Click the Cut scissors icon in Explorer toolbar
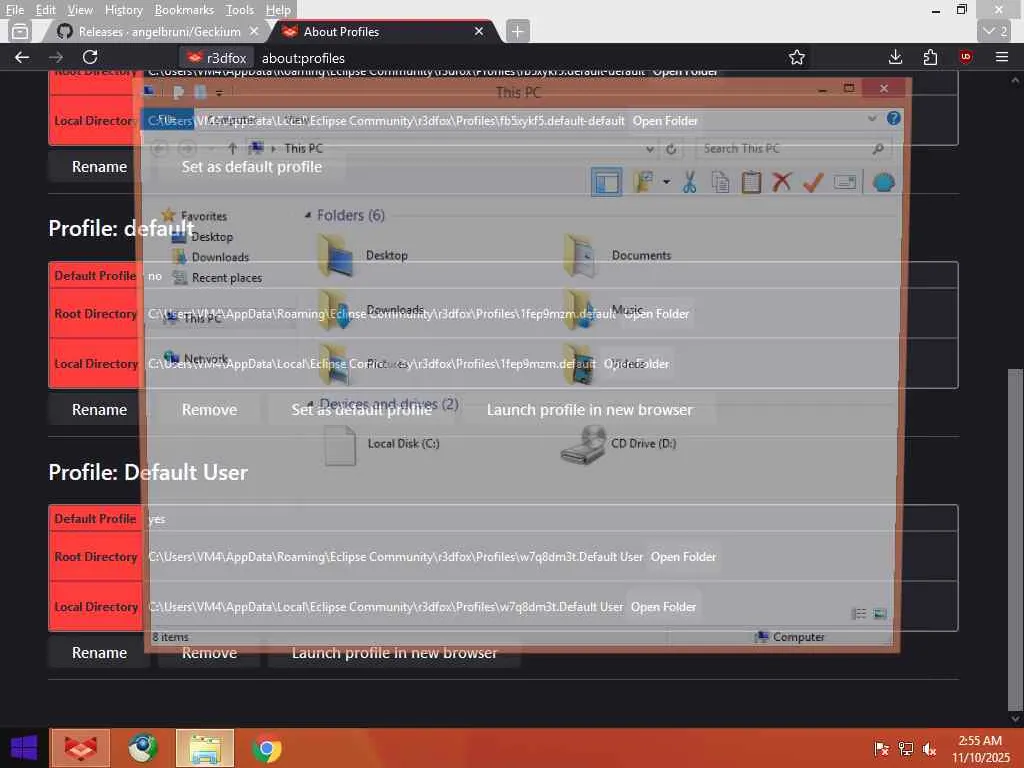 689,182
